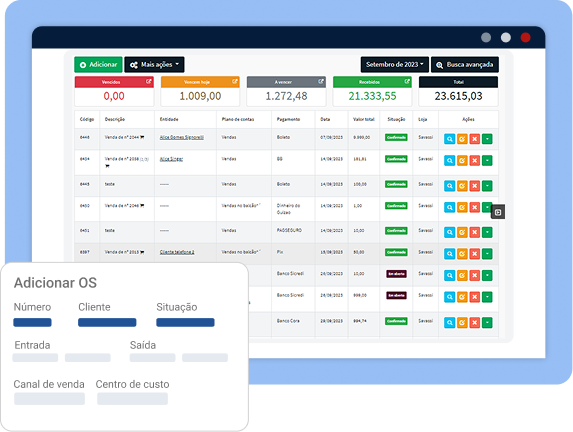This screenshot has height=432, width=573.
Task: Click the Número field in Adicionar OS
Action: point(32,322)
